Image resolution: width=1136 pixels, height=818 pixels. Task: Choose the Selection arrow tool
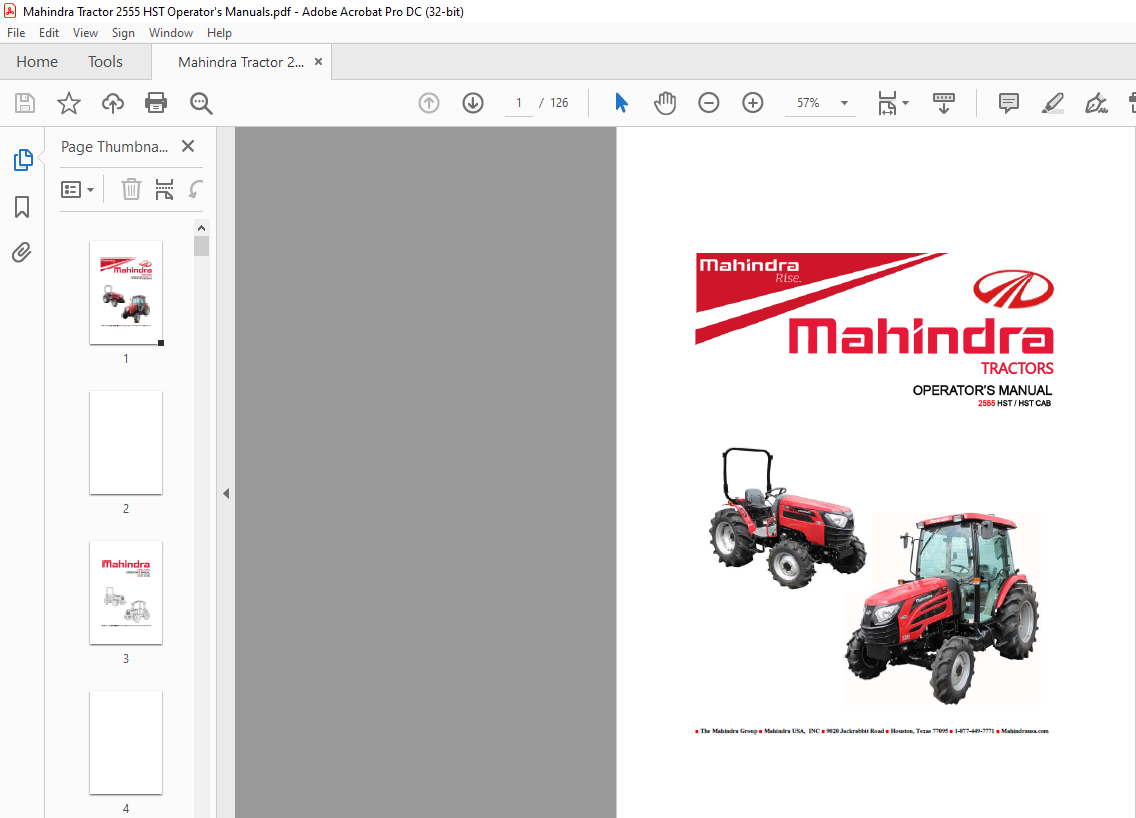point(621,103)
